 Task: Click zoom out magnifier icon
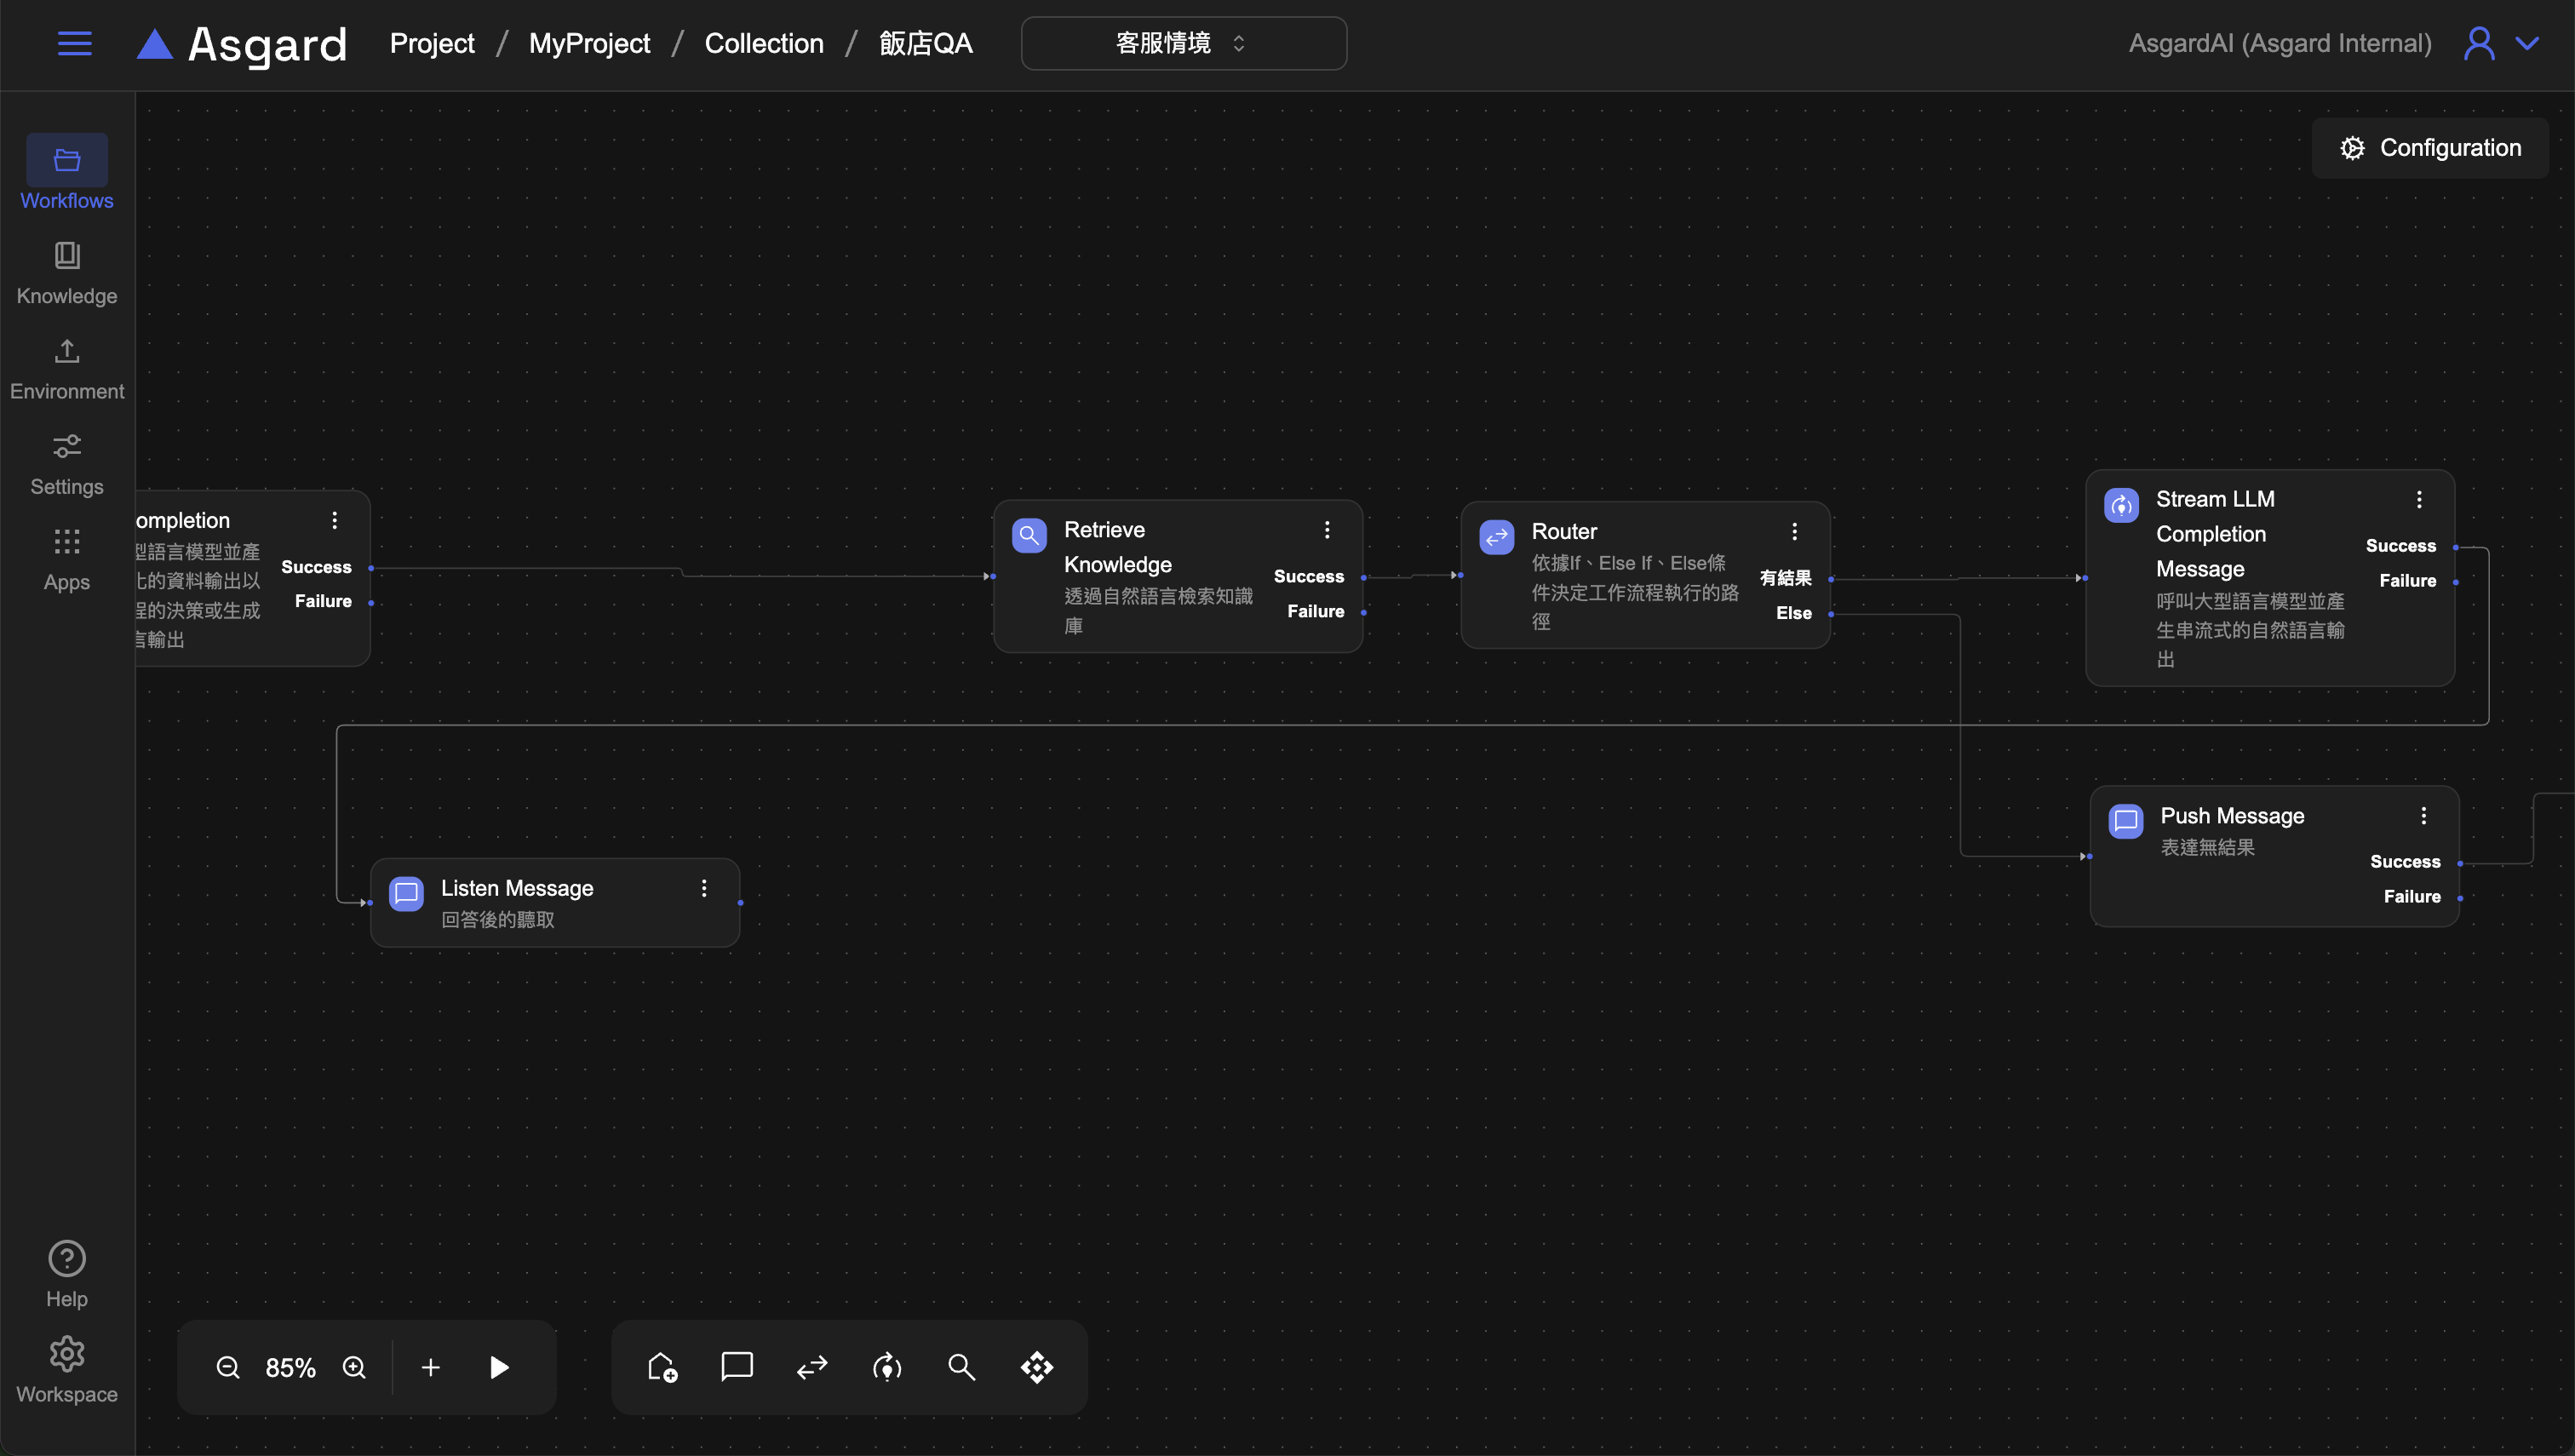coord(228,1367)
